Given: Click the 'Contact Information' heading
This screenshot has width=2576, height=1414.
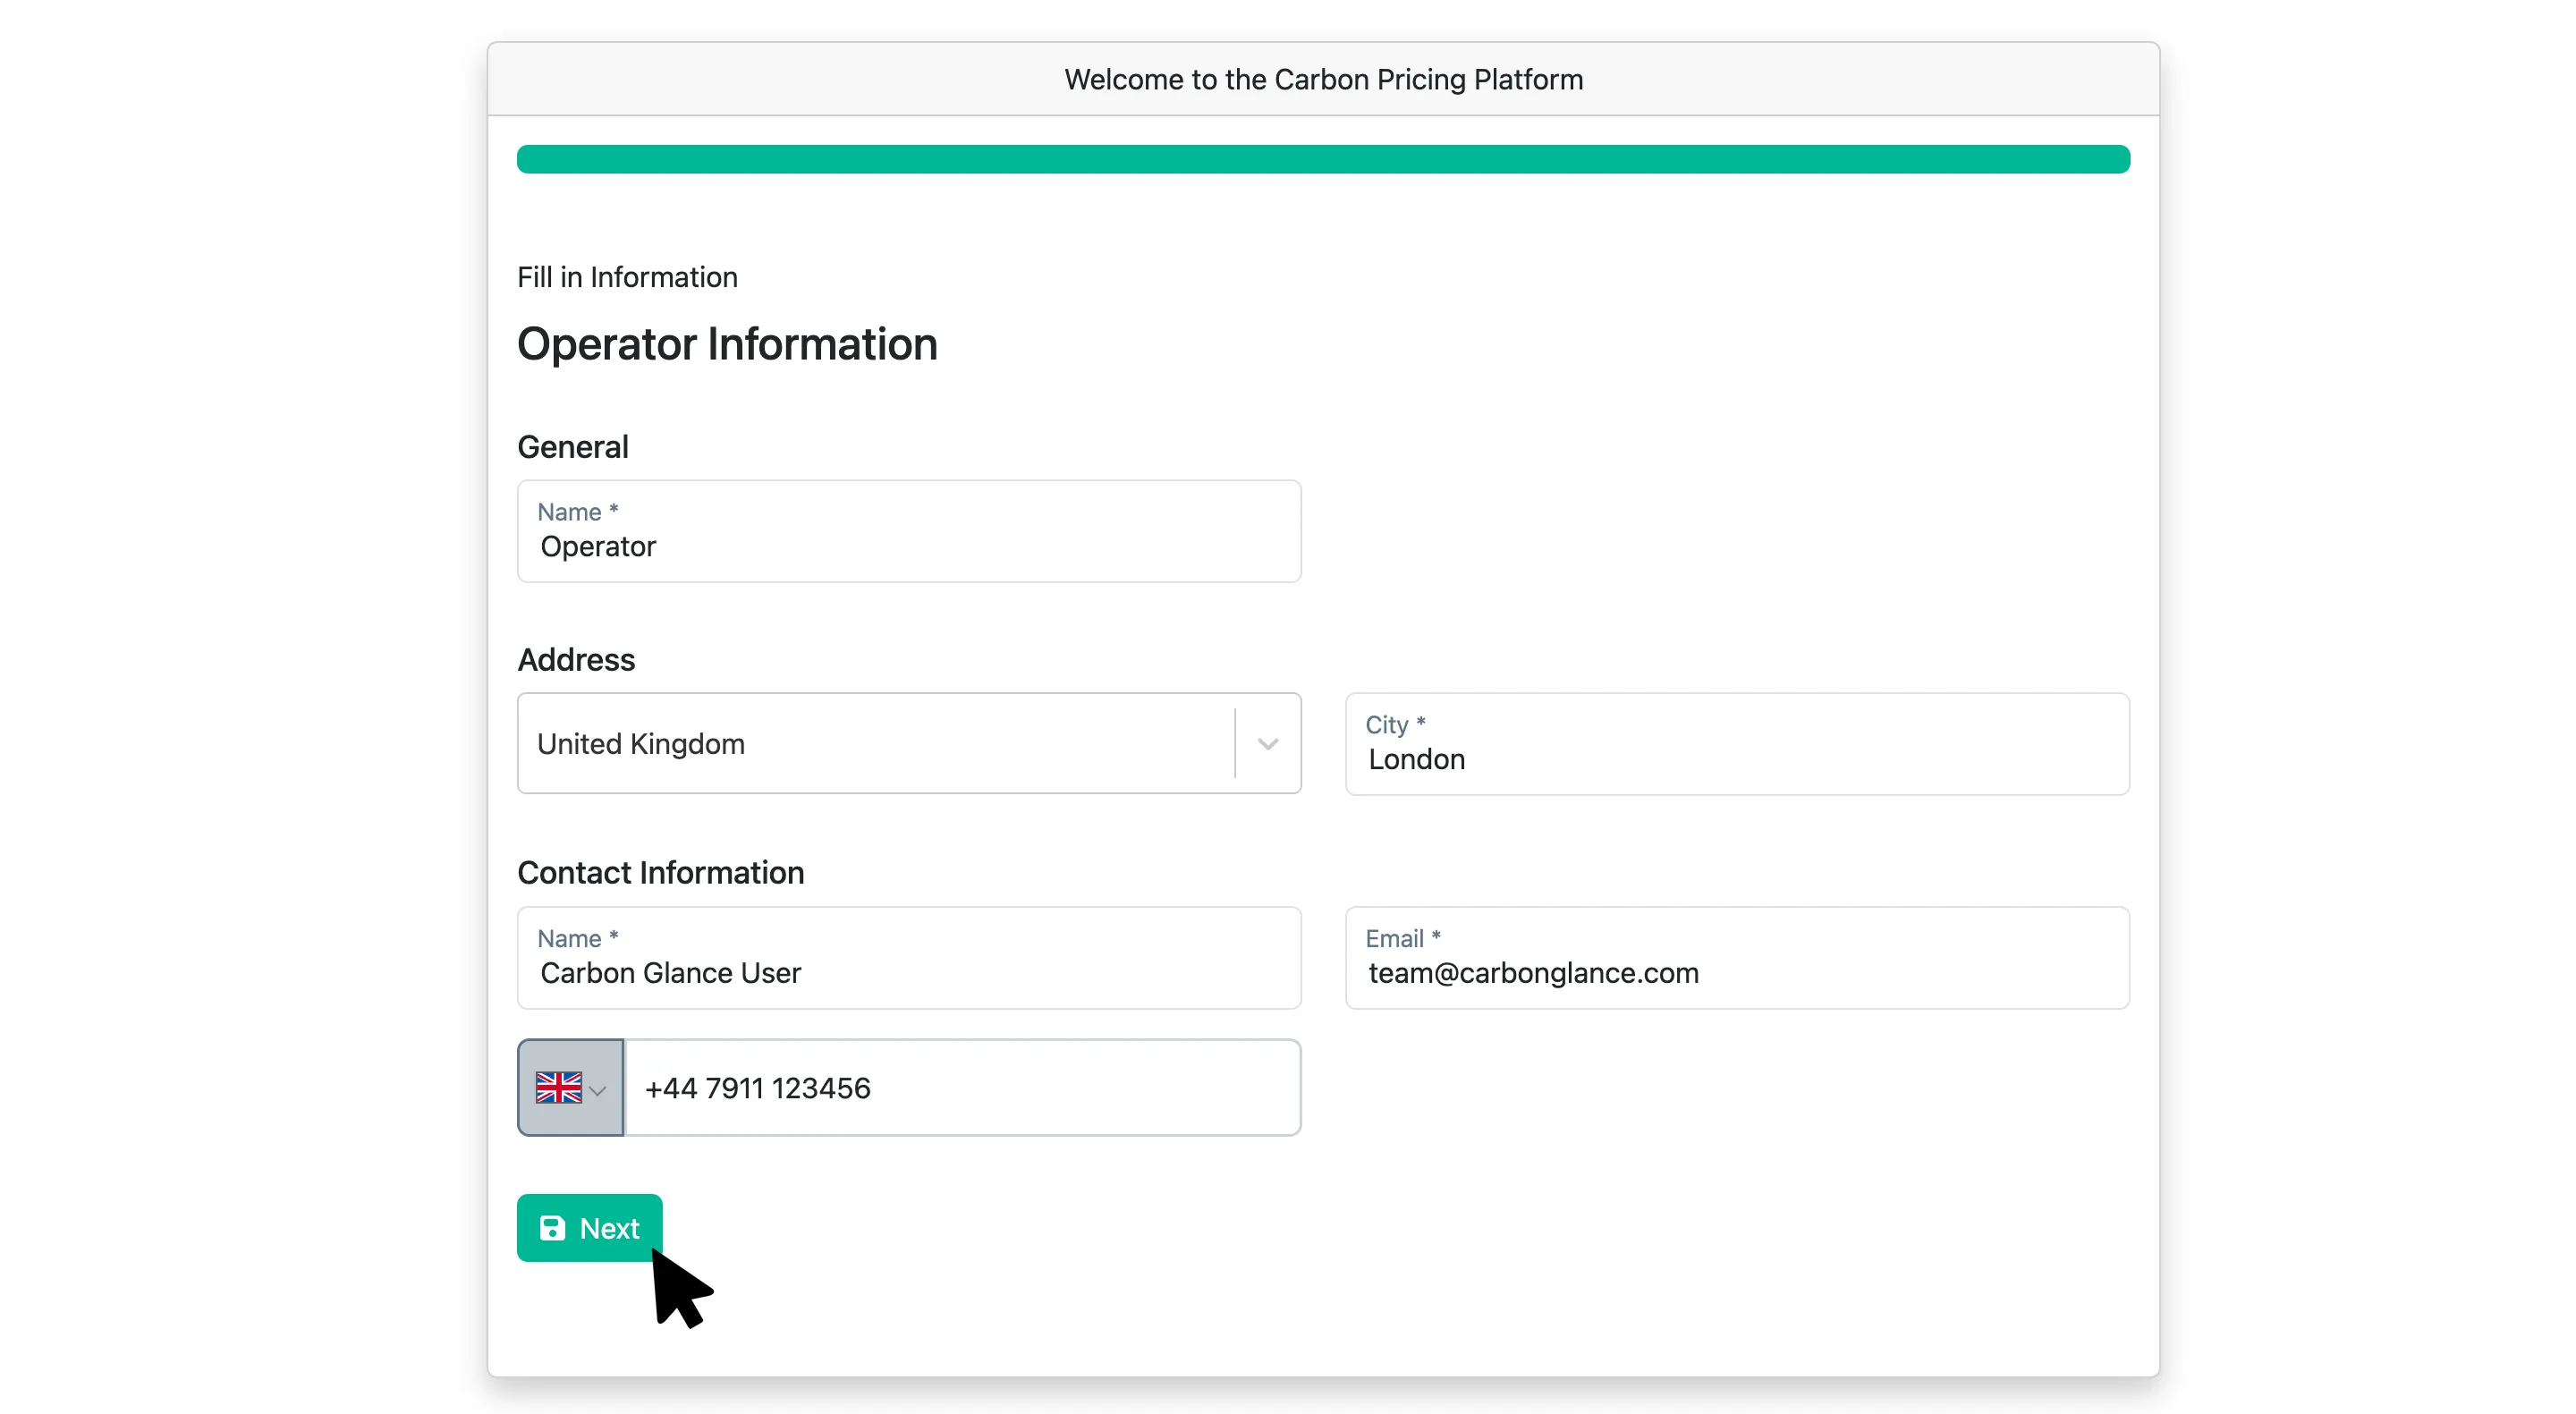Looking at the screenshot, I should [660, 872].
